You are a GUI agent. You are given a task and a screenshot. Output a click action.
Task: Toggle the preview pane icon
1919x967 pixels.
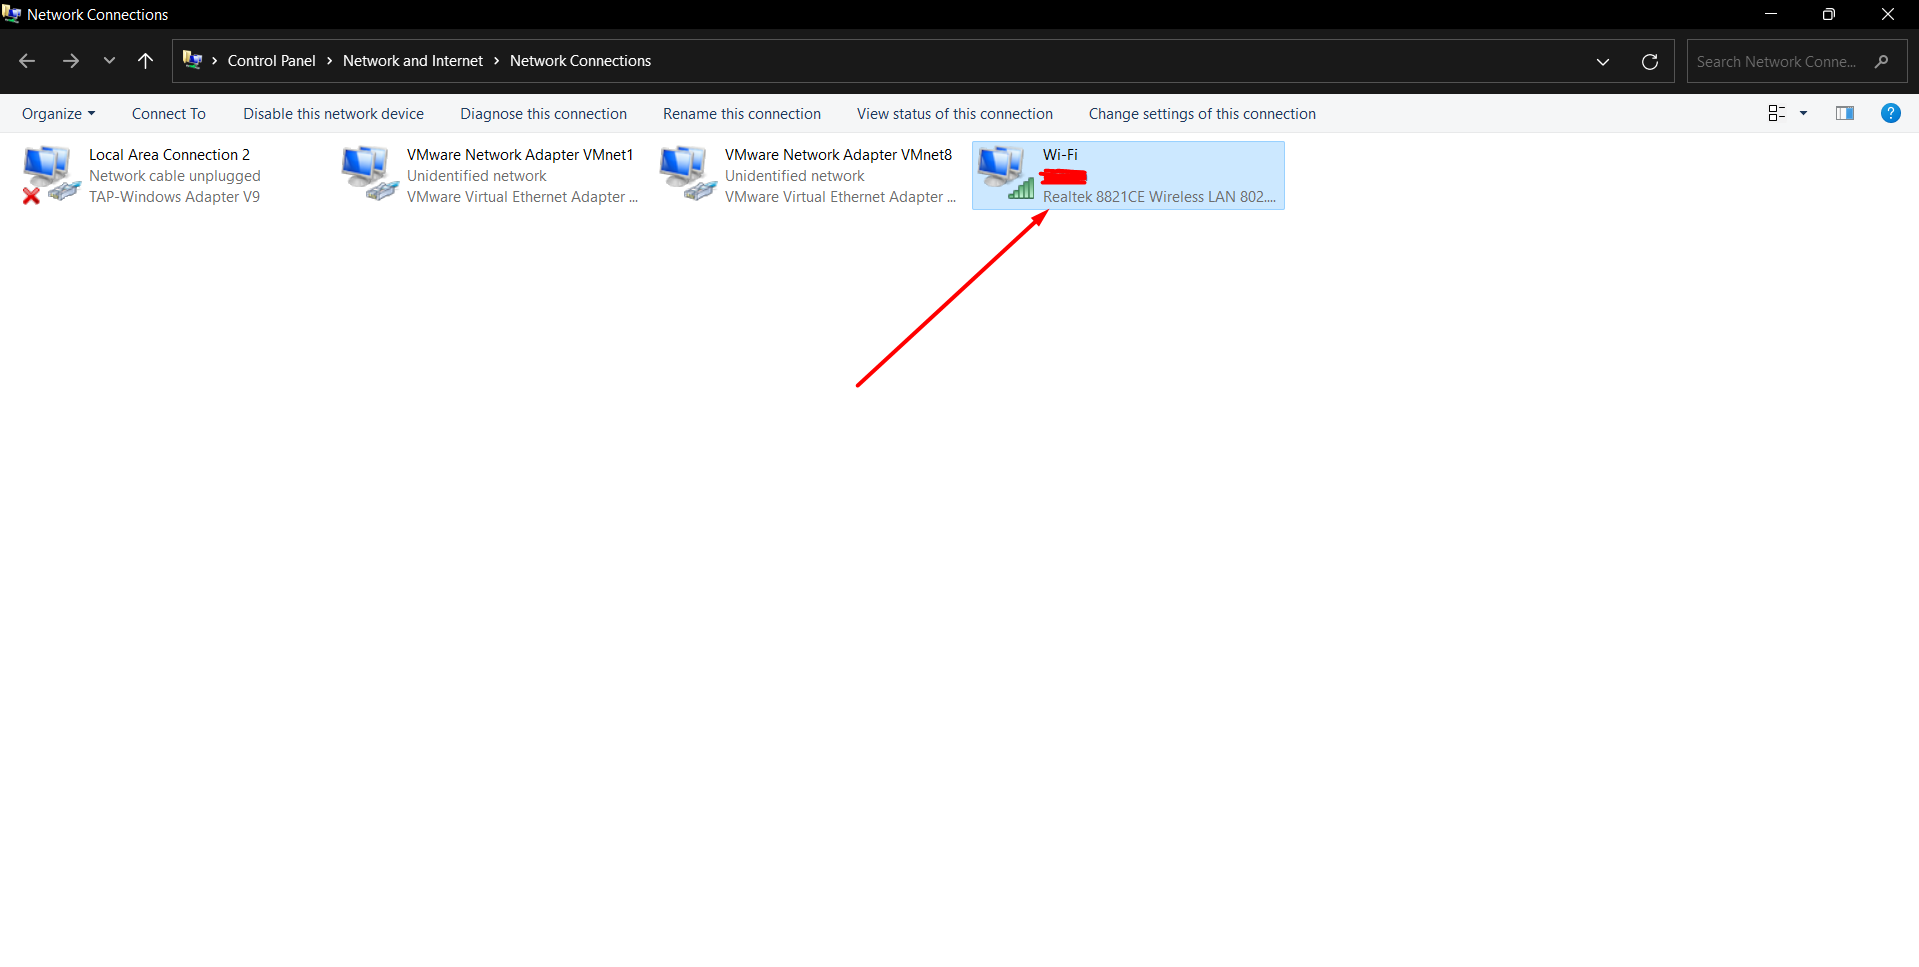pos(1845,114)
